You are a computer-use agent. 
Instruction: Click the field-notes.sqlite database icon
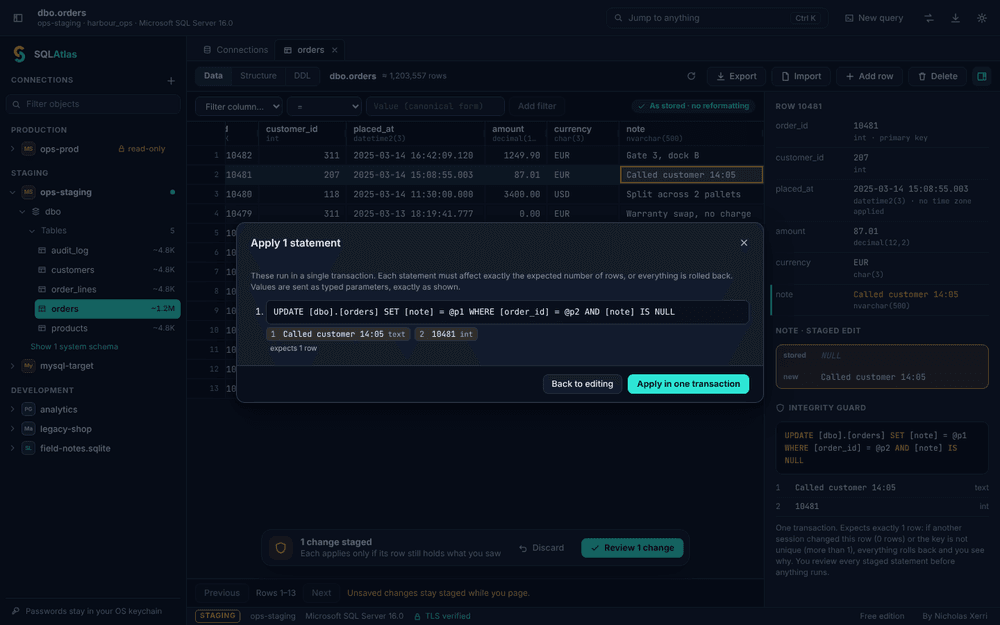pos(28,448)
